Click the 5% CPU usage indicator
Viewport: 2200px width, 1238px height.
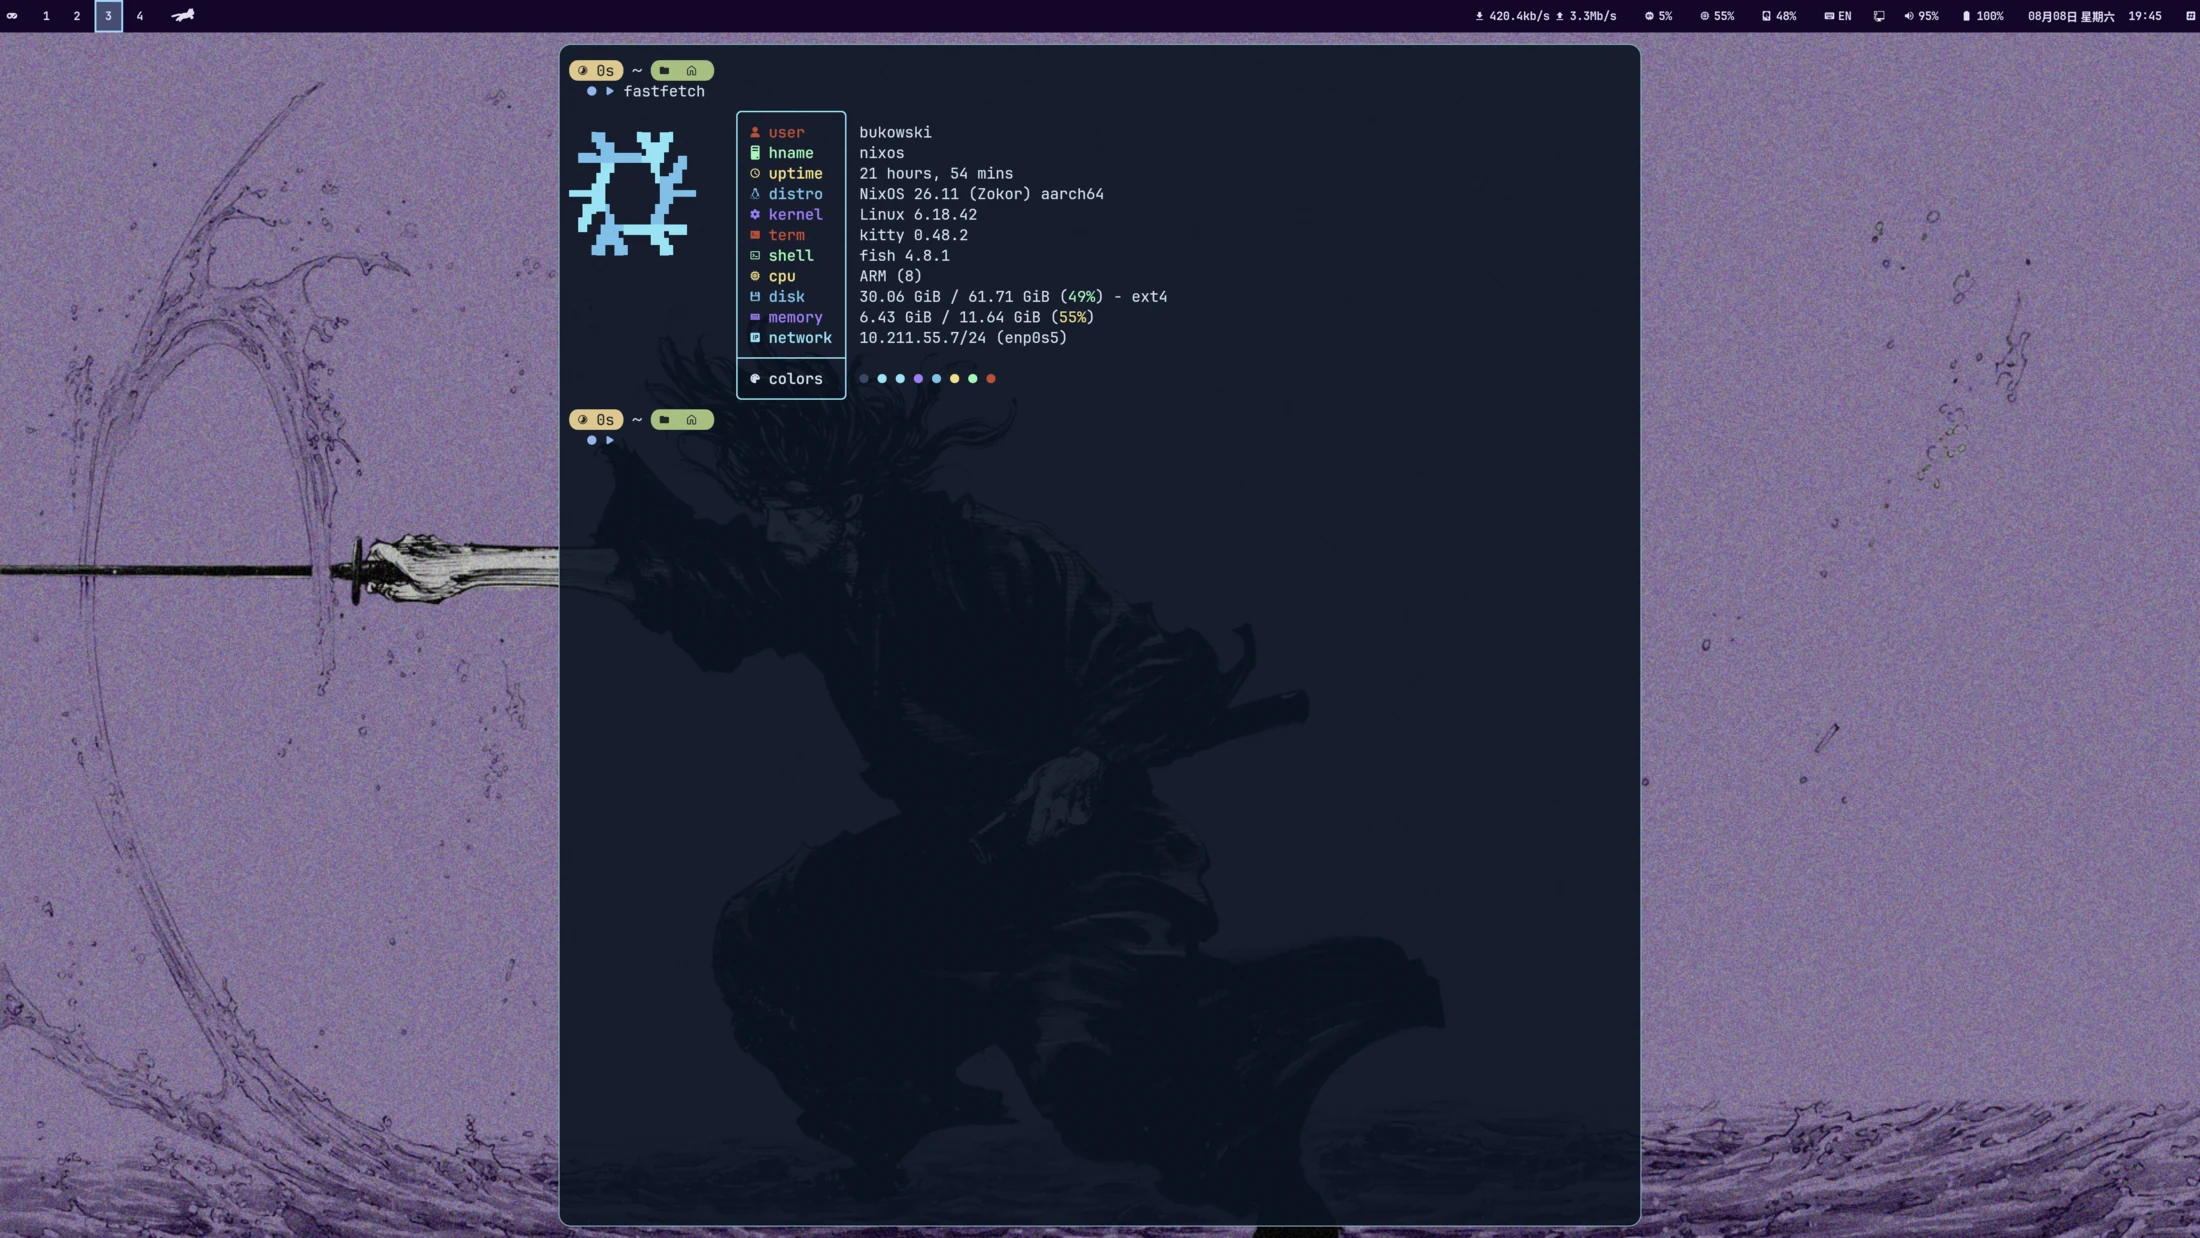1659,16
